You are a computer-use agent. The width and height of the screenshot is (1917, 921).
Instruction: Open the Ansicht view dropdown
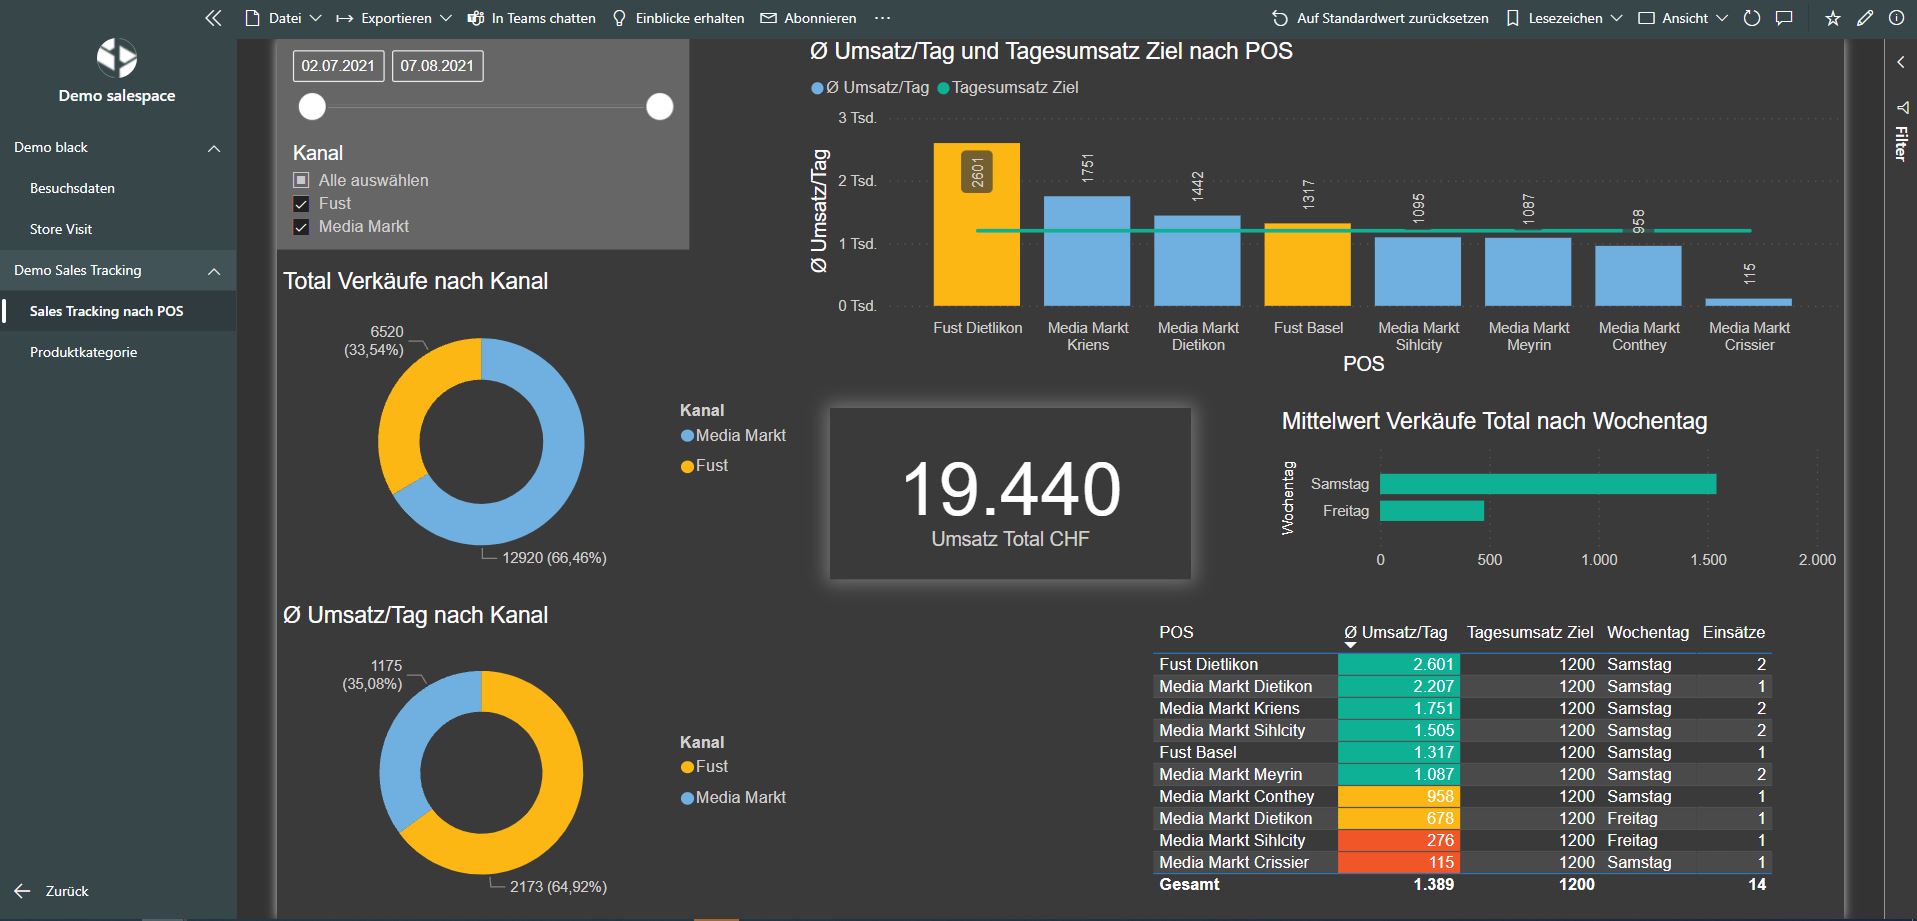point(1683,18)
